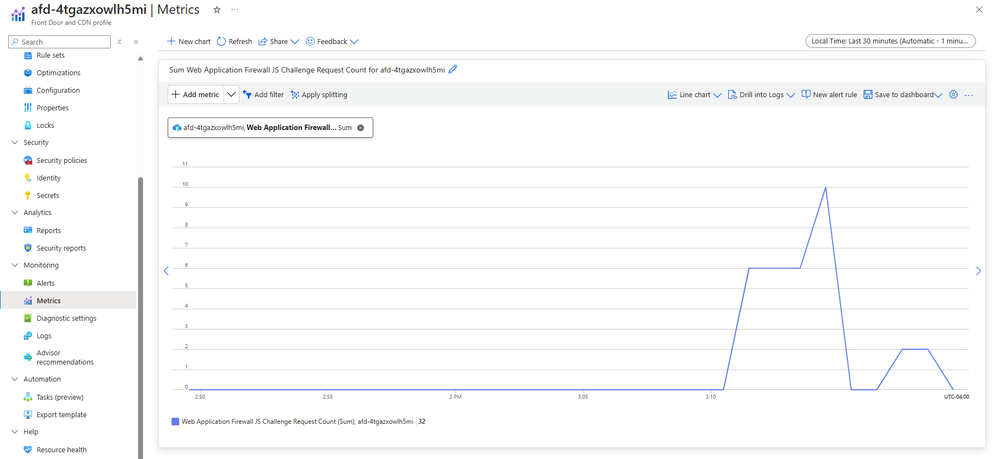
Task: Select Security policies in the sidebar
Action: click(x=61, y=160)
